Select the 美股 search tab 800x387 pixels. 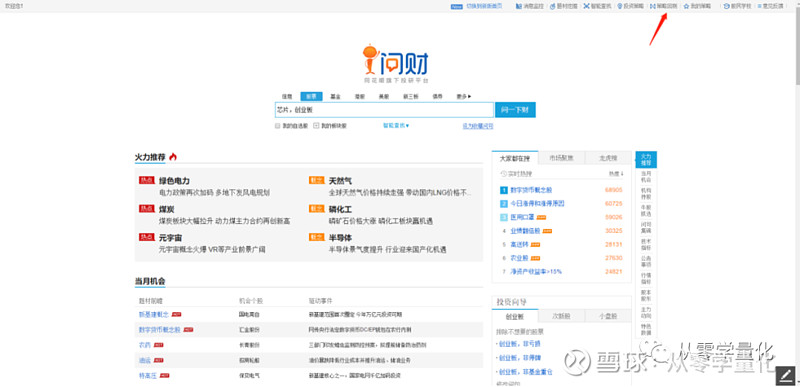pyautogui.click(x=384, y=96)
